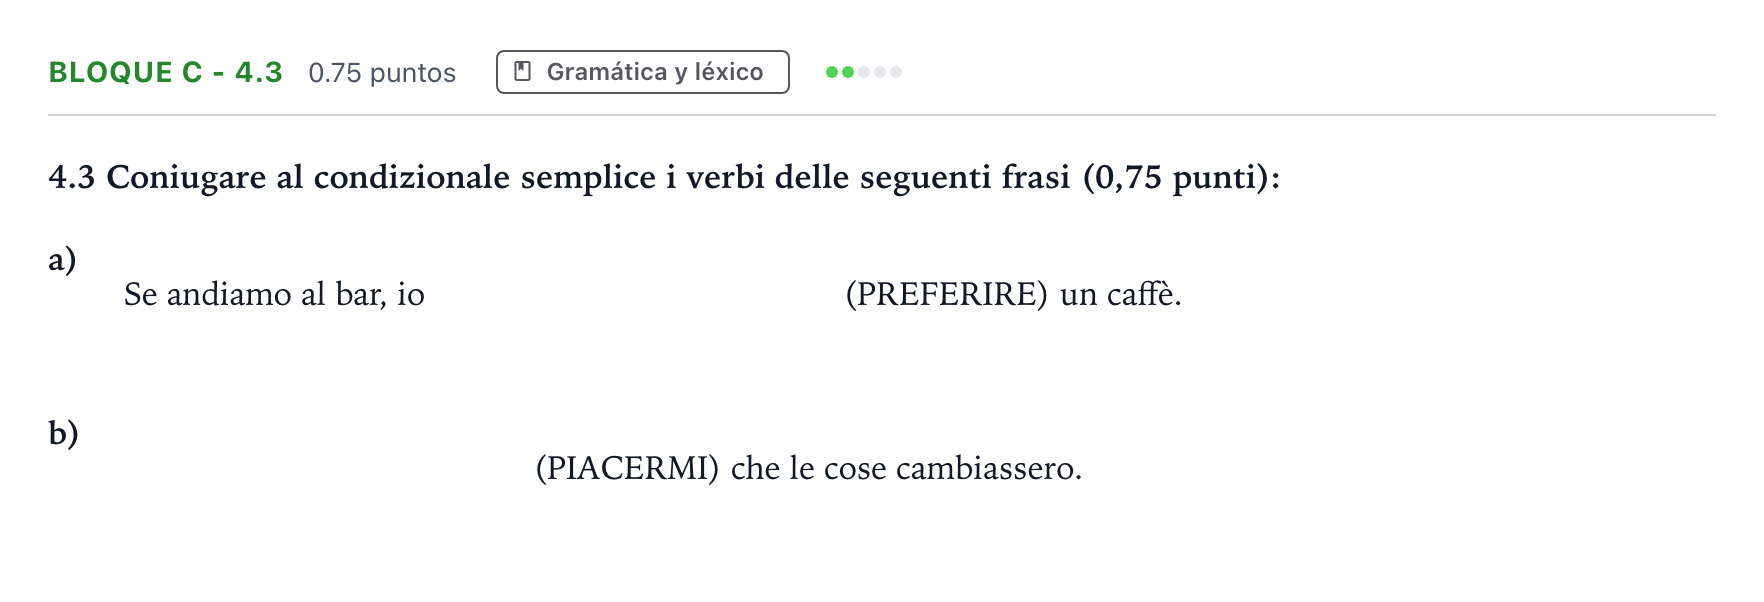Select the third gray difficulty dot
The image size is (1764, 602).
864,72
